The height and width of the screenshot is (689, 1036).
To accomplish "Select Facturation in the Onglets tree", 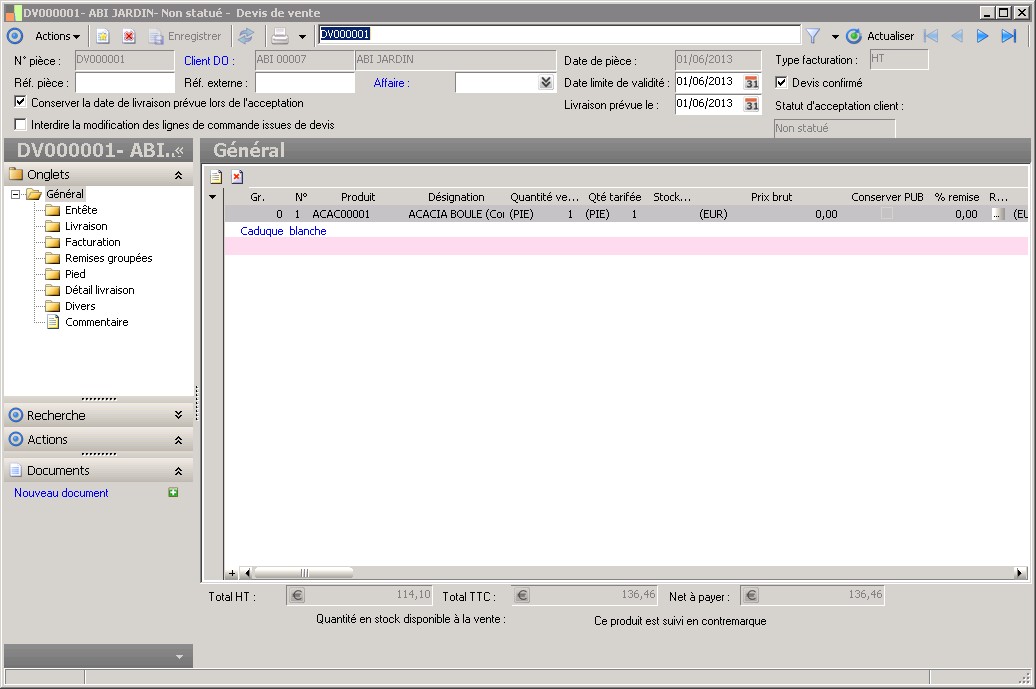I will (92, 242).
